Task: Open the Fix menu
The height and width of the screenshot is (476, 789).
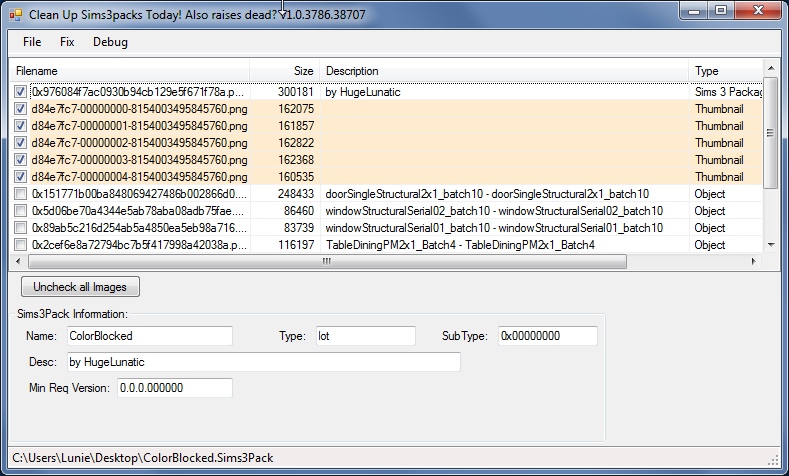Action: tap(67, 42)
